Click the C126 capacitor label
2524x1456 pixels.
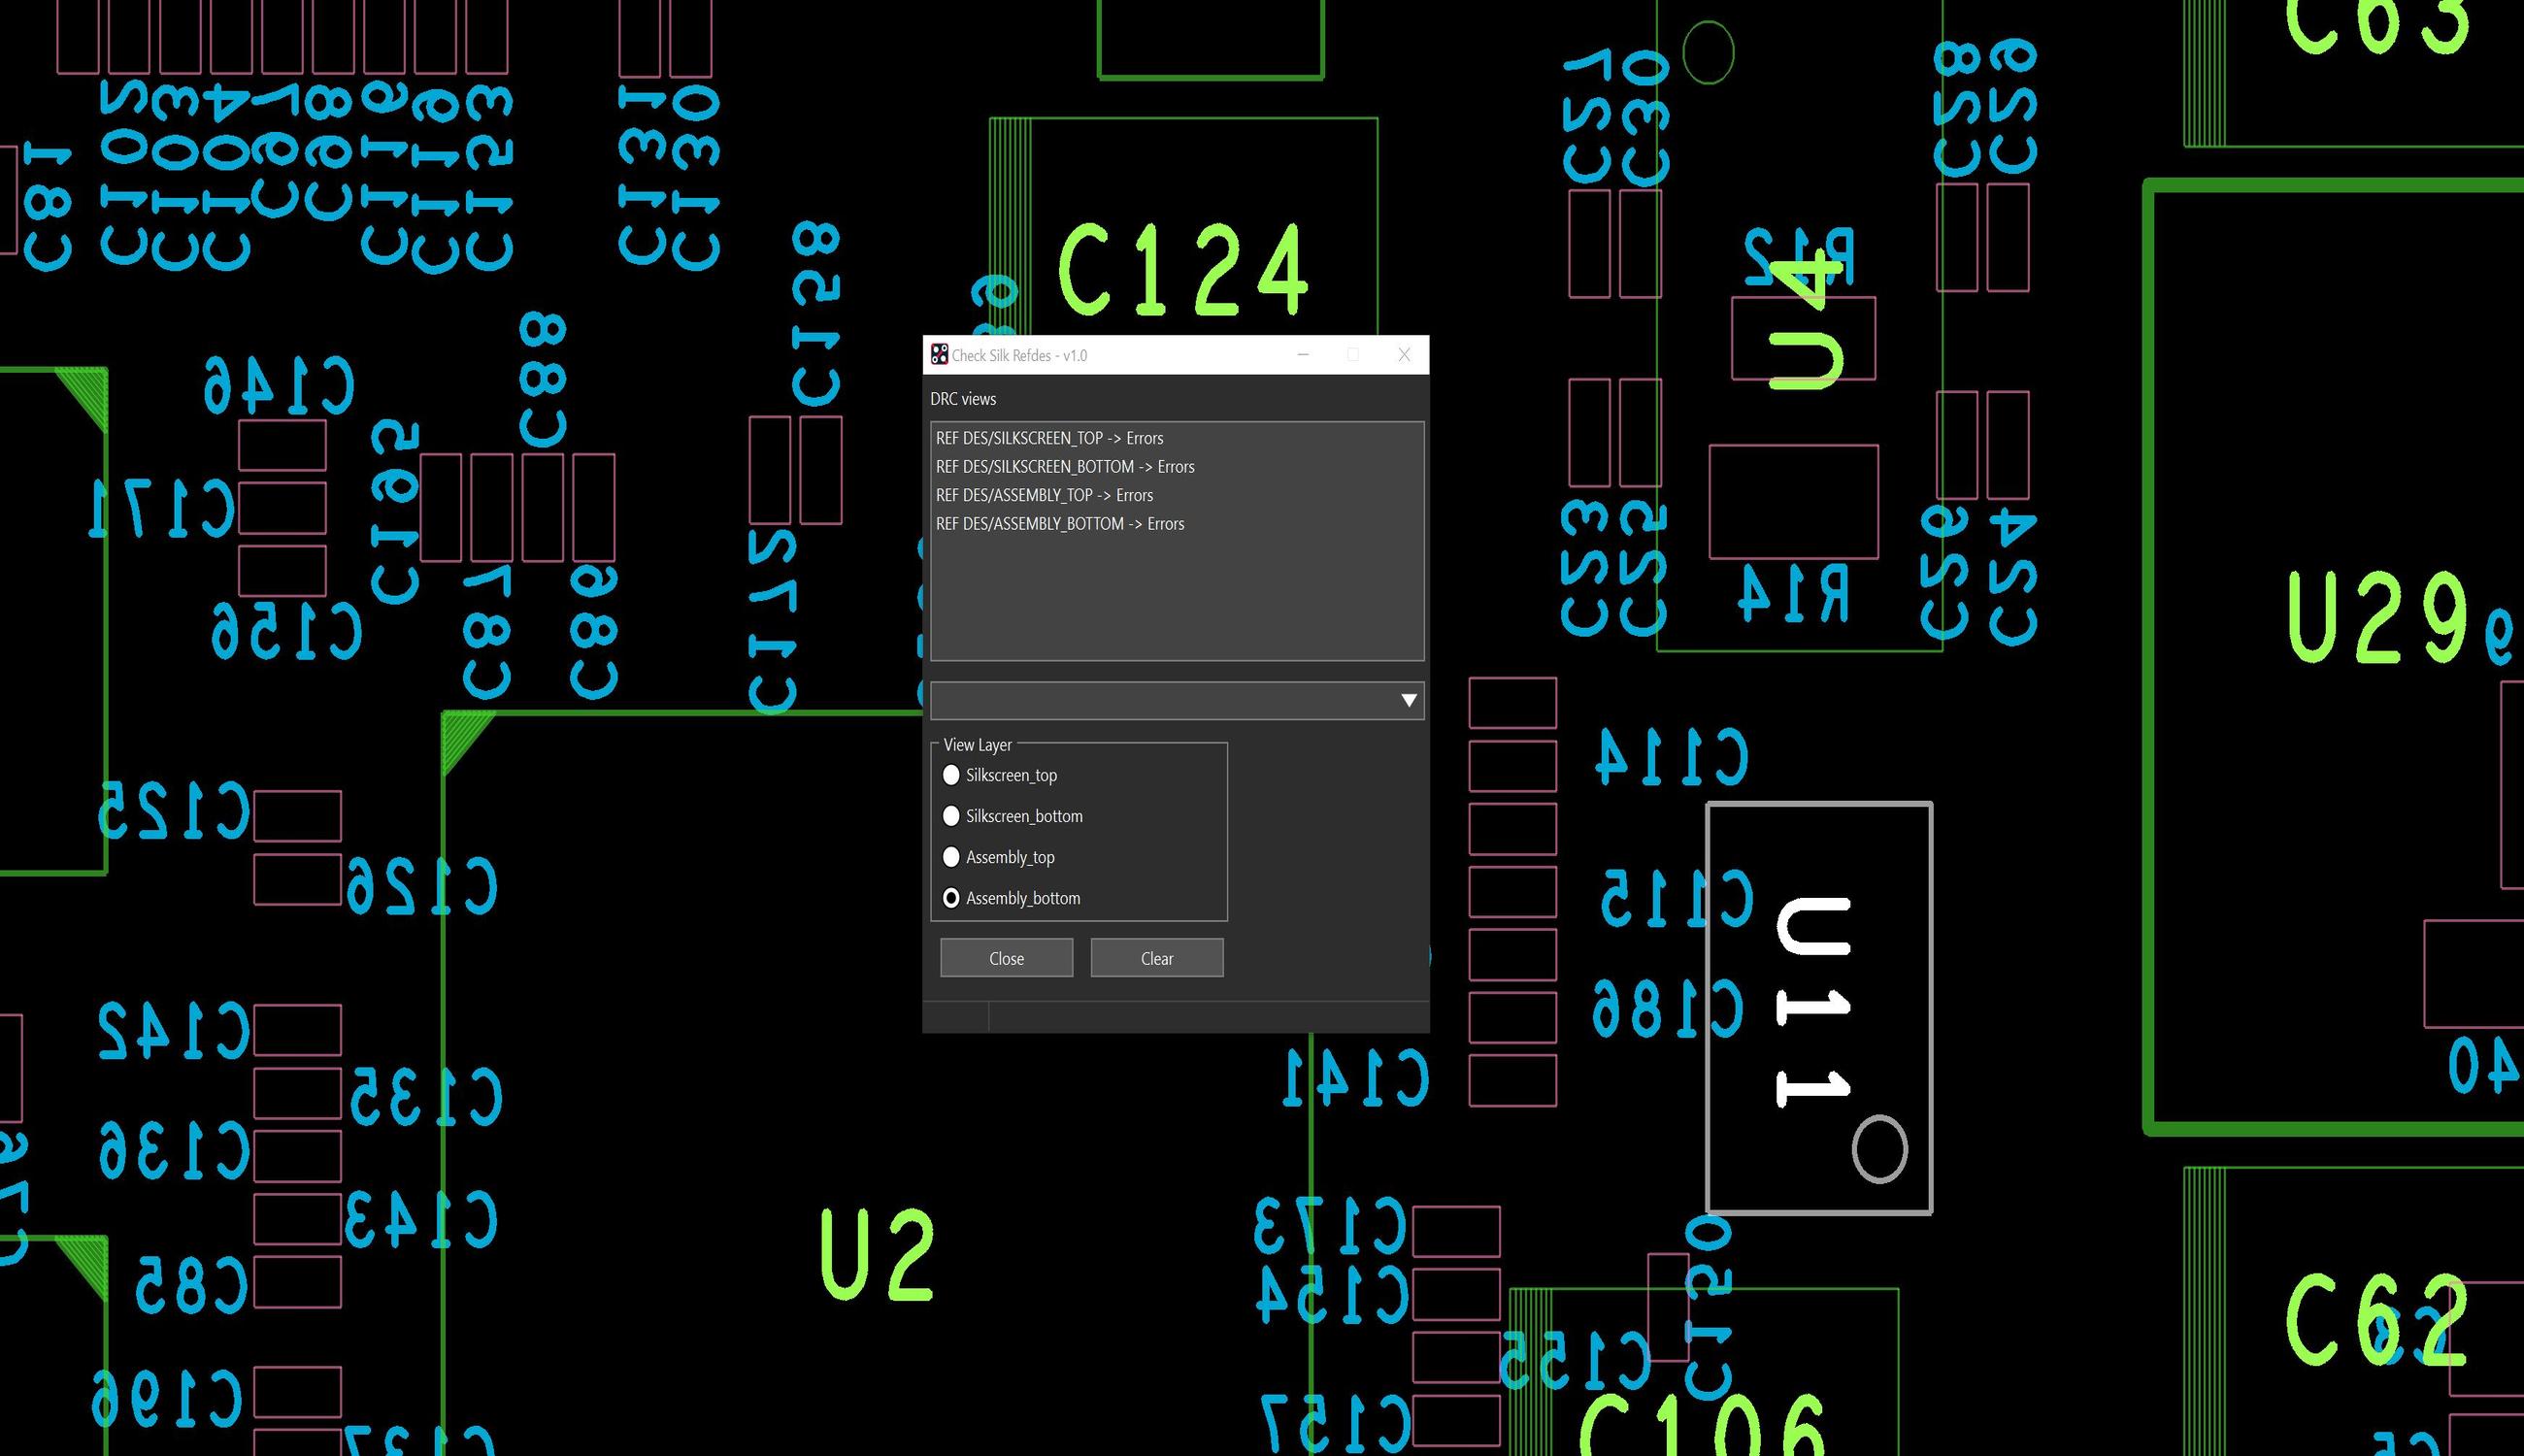[x=422, y=886]
